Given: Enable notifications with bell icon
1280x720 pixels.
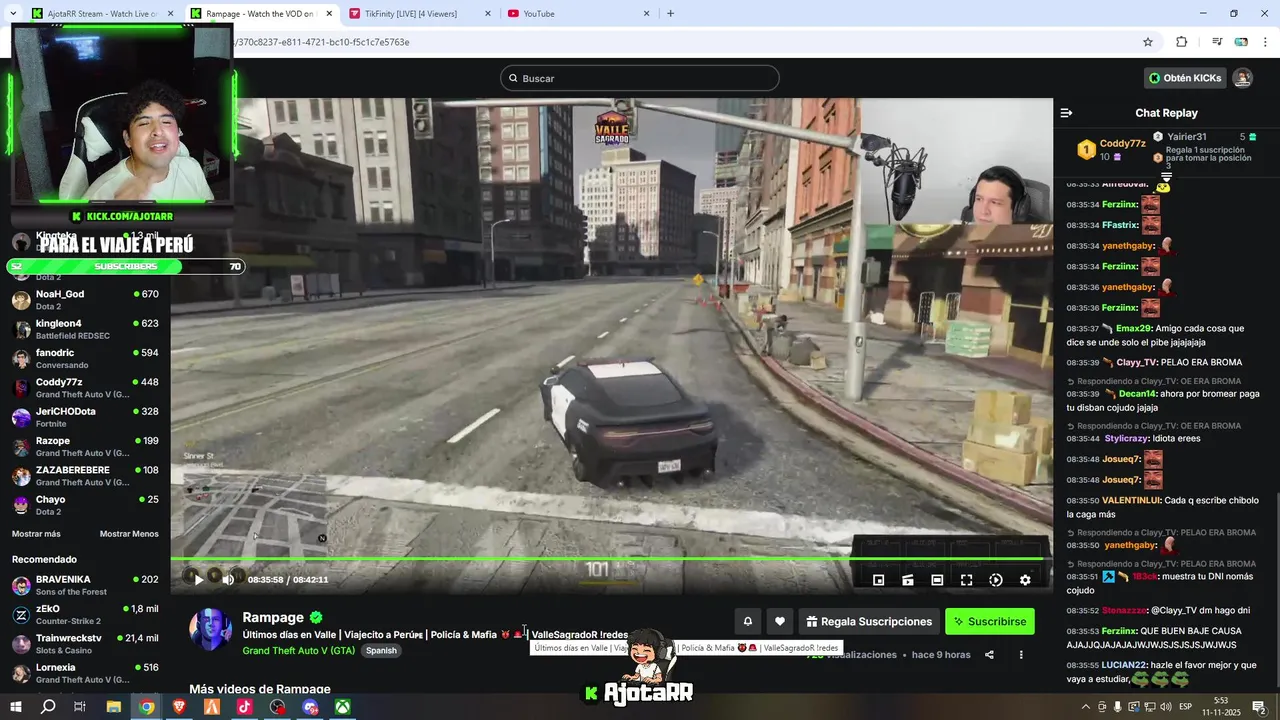Looking at the screenshot, I should pyautogui.click(x=747, y=621).
